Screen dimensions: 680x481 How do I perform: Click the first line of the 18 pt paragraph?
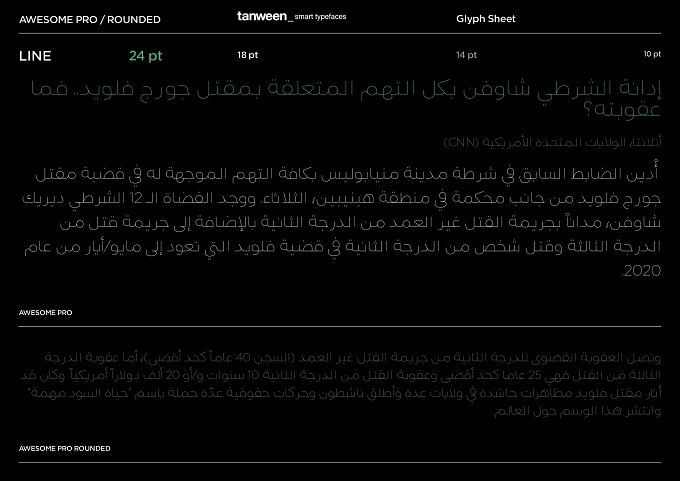coord(347,173)
